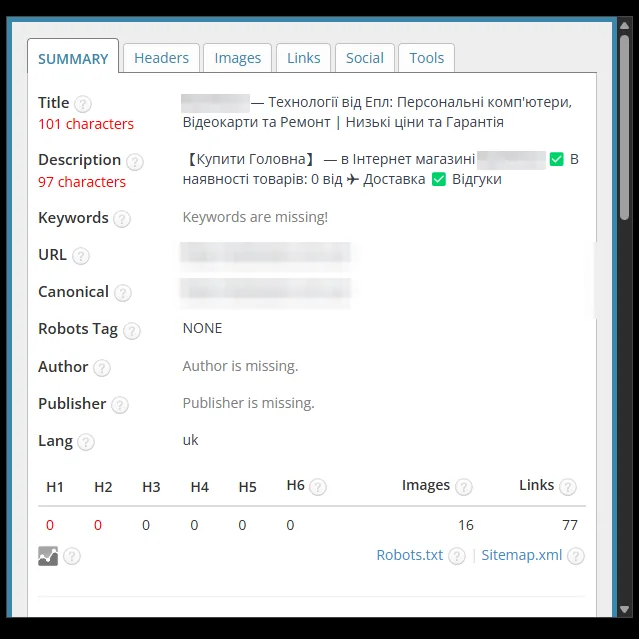This screenshot has width=639, height=639.
Task: Open the Robots.txt link
Action: click(x=410, y=555)
